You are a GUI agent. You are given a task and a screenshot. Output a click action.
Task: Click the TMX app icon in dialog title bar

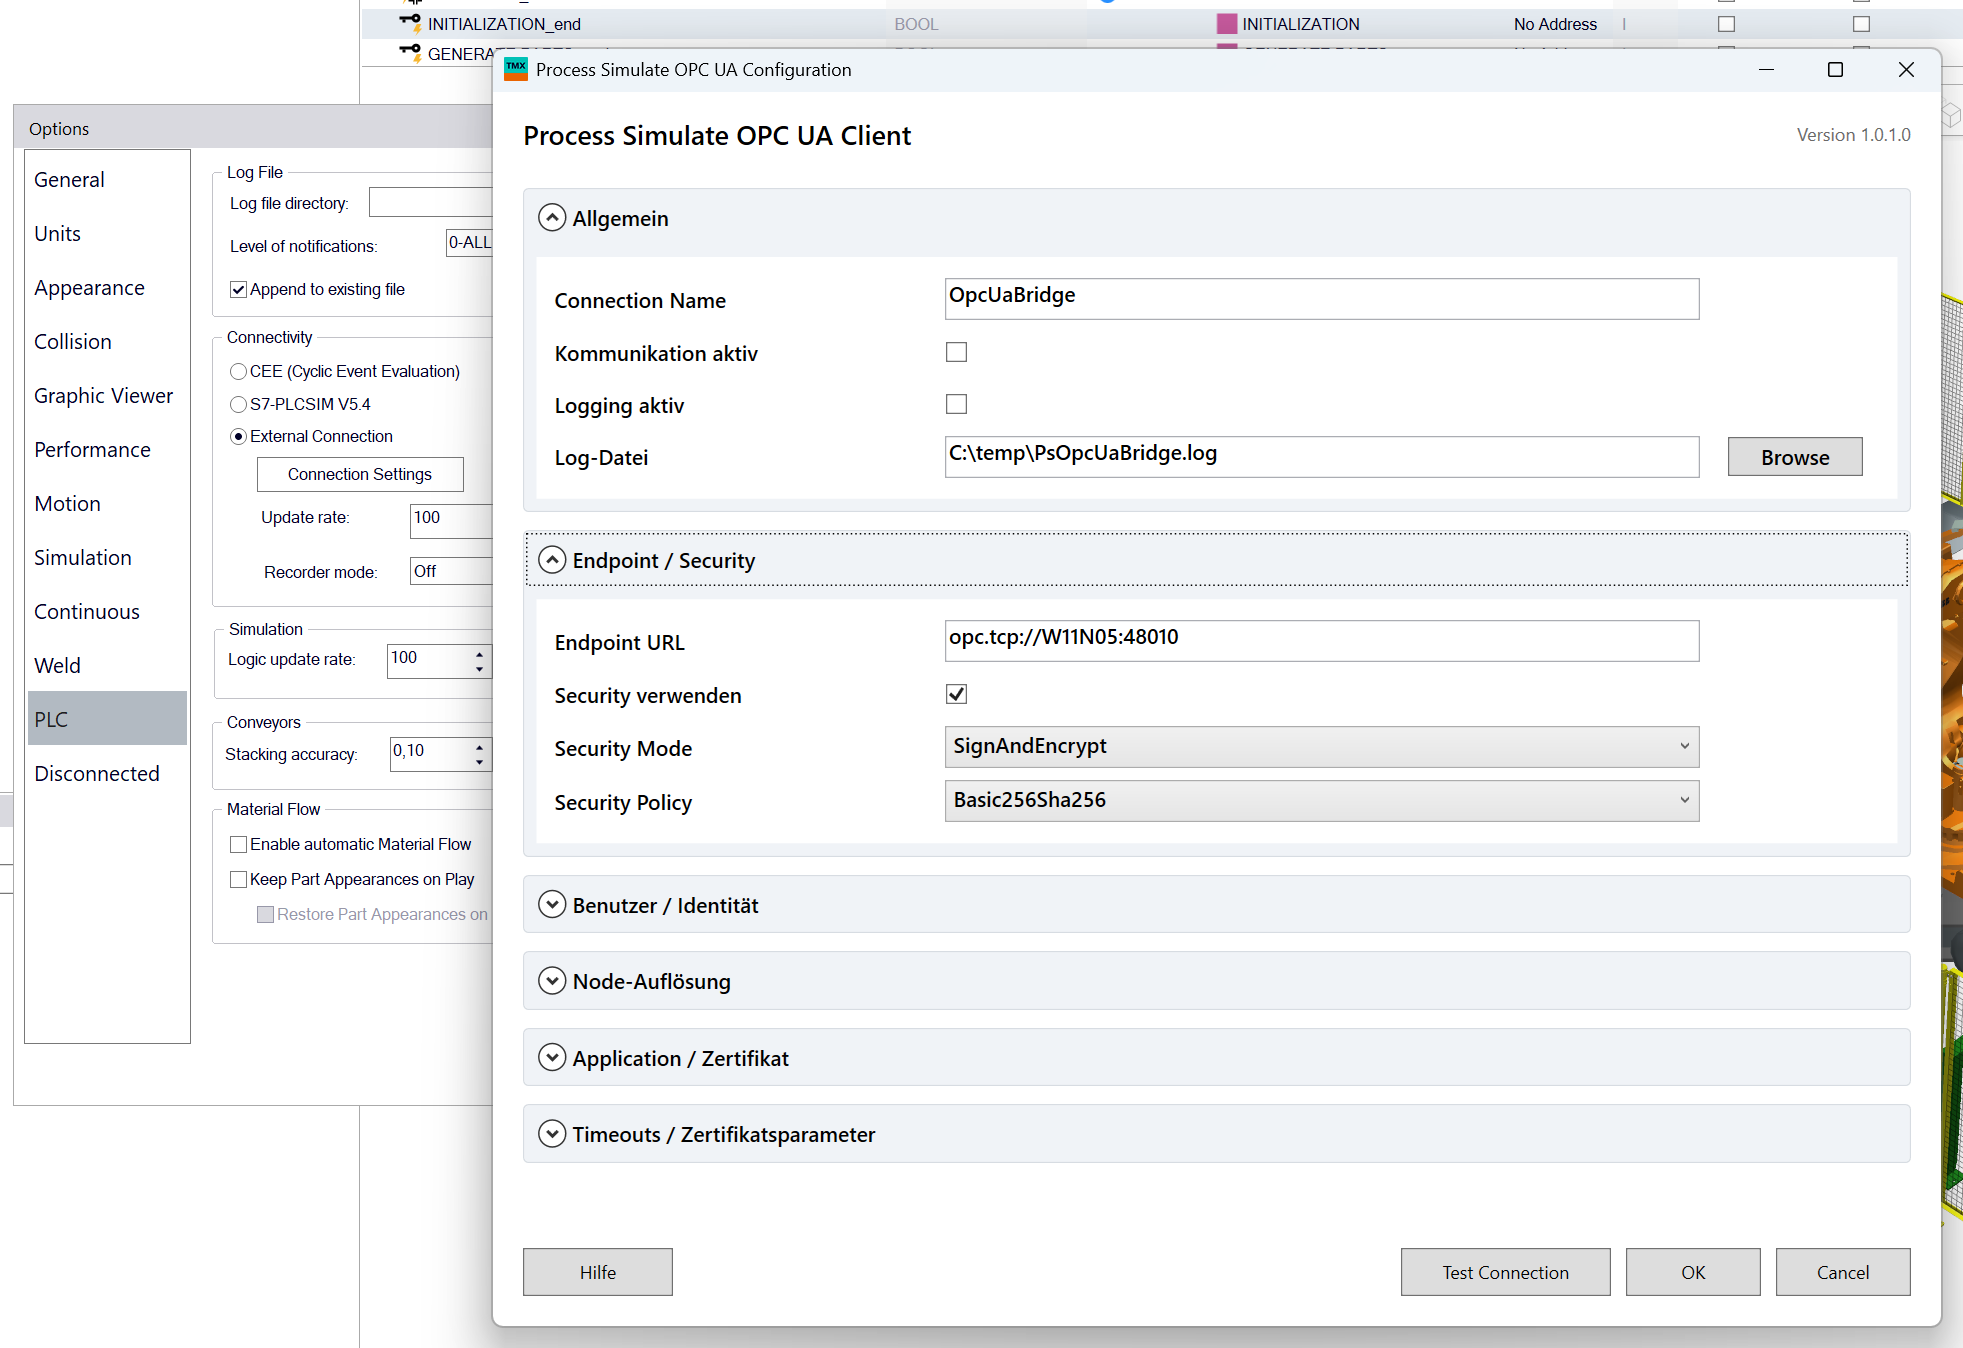515,69
